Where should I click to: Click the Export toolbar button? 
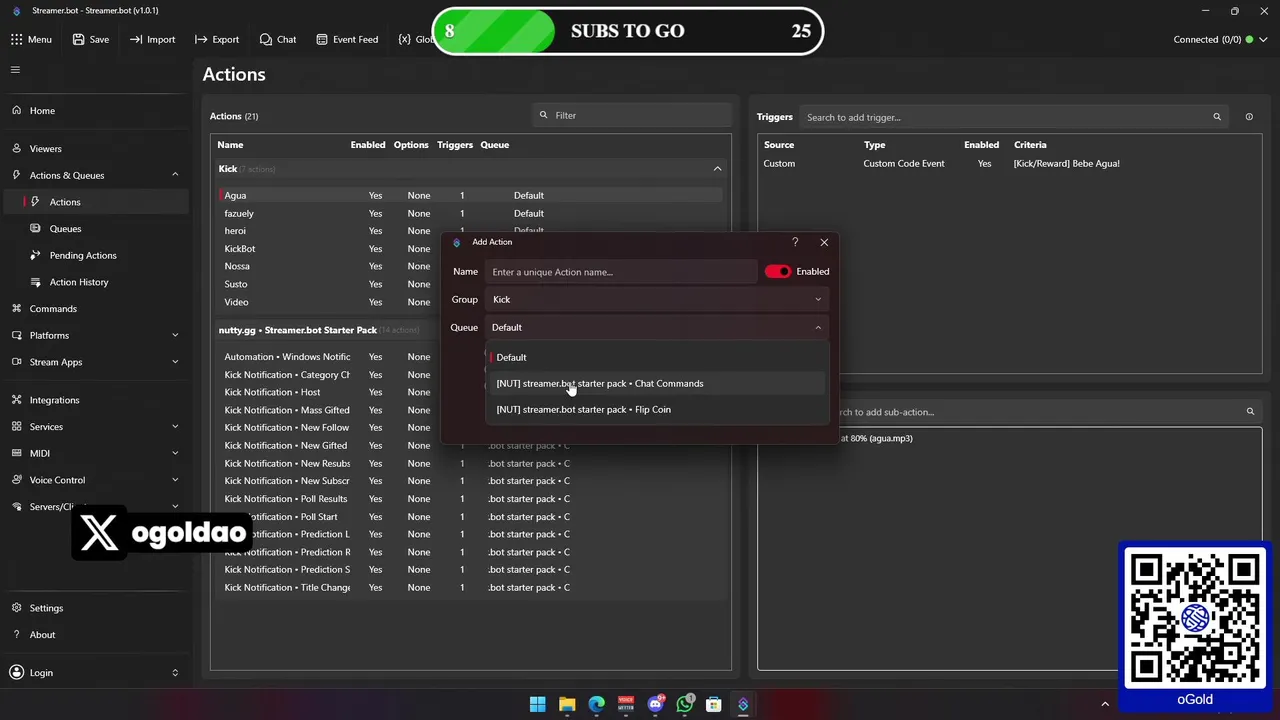pyautogui.click(x=217, y=40)
